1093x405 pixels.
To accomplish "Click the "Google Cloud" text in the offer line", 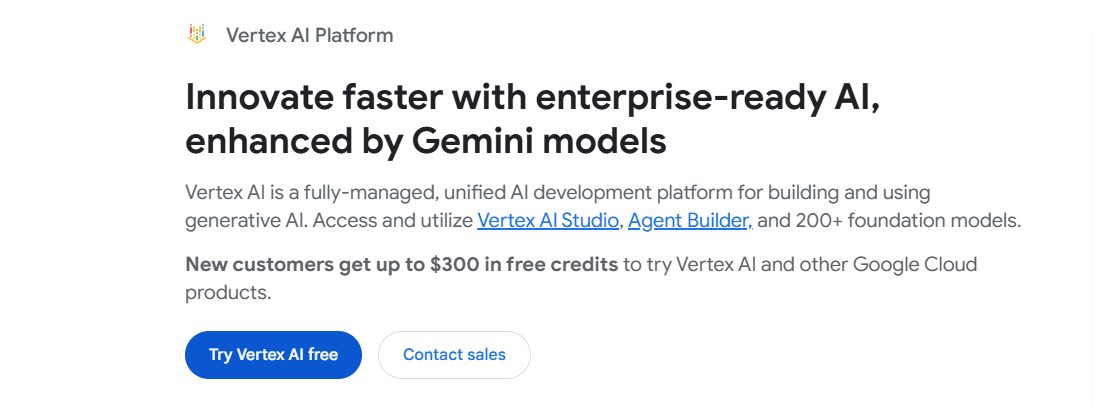I will point(920,265).
